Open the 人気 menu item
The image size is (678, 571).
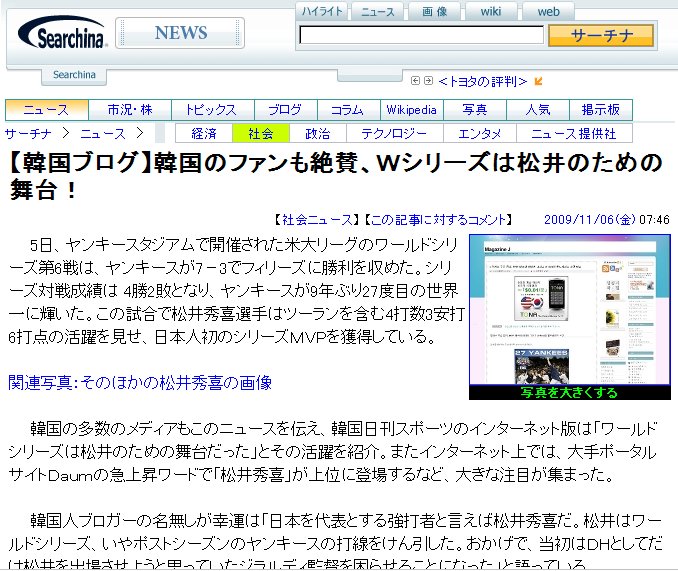[538, 110]
